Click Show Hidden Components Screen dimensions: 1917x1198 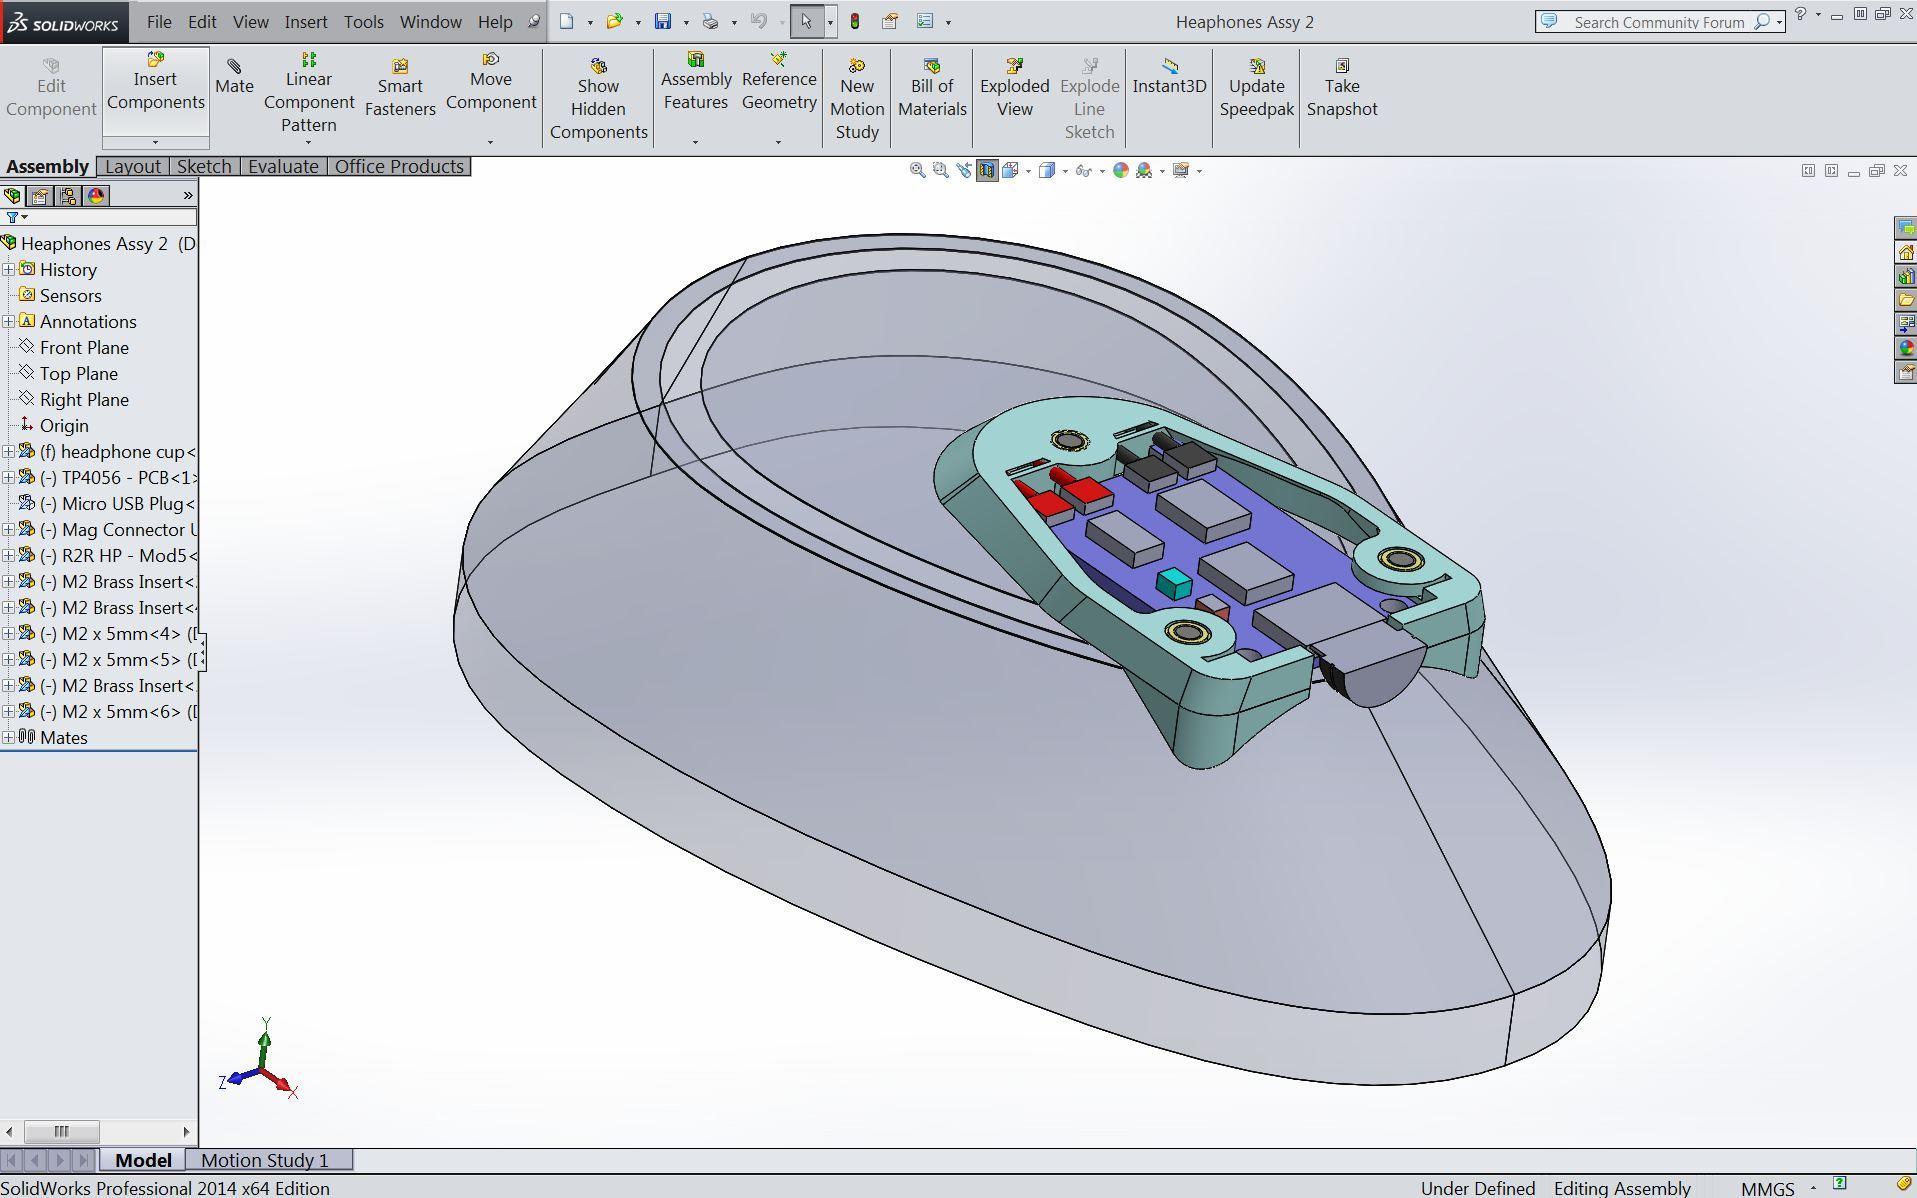point(598,99)
